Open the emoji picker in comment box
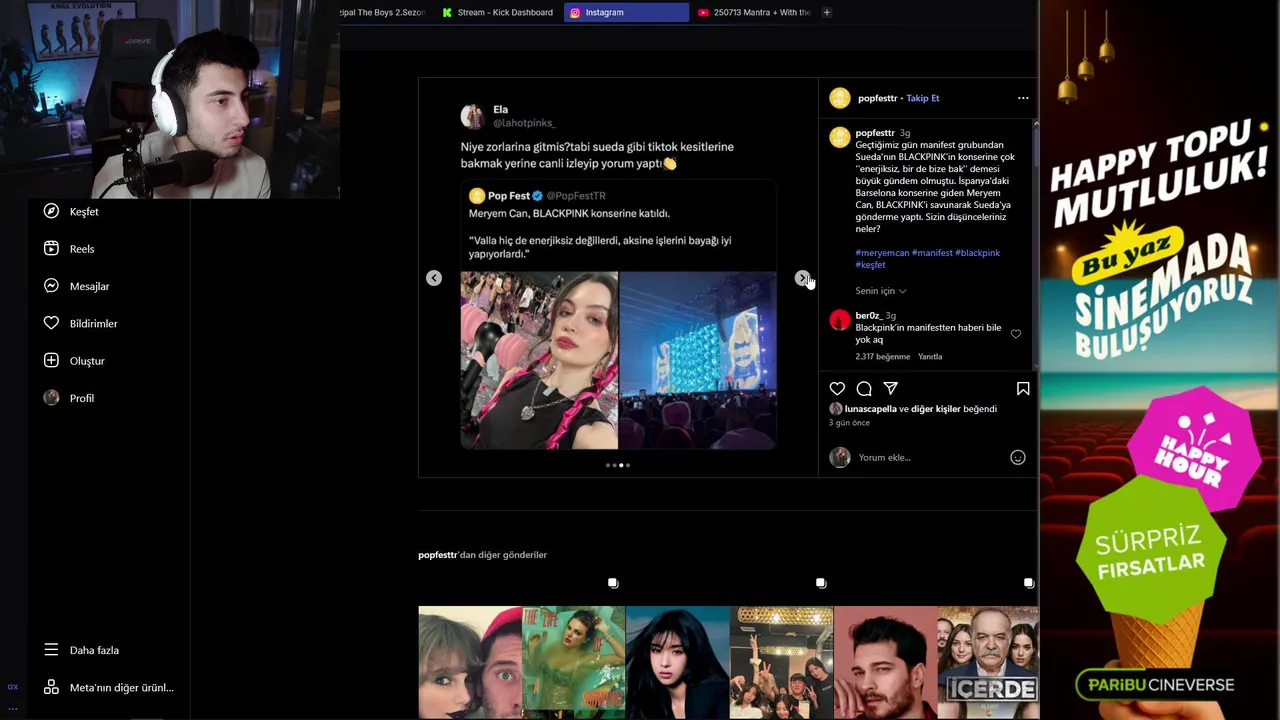The height and width of the screenshot is (720, 1280). 1018,457
